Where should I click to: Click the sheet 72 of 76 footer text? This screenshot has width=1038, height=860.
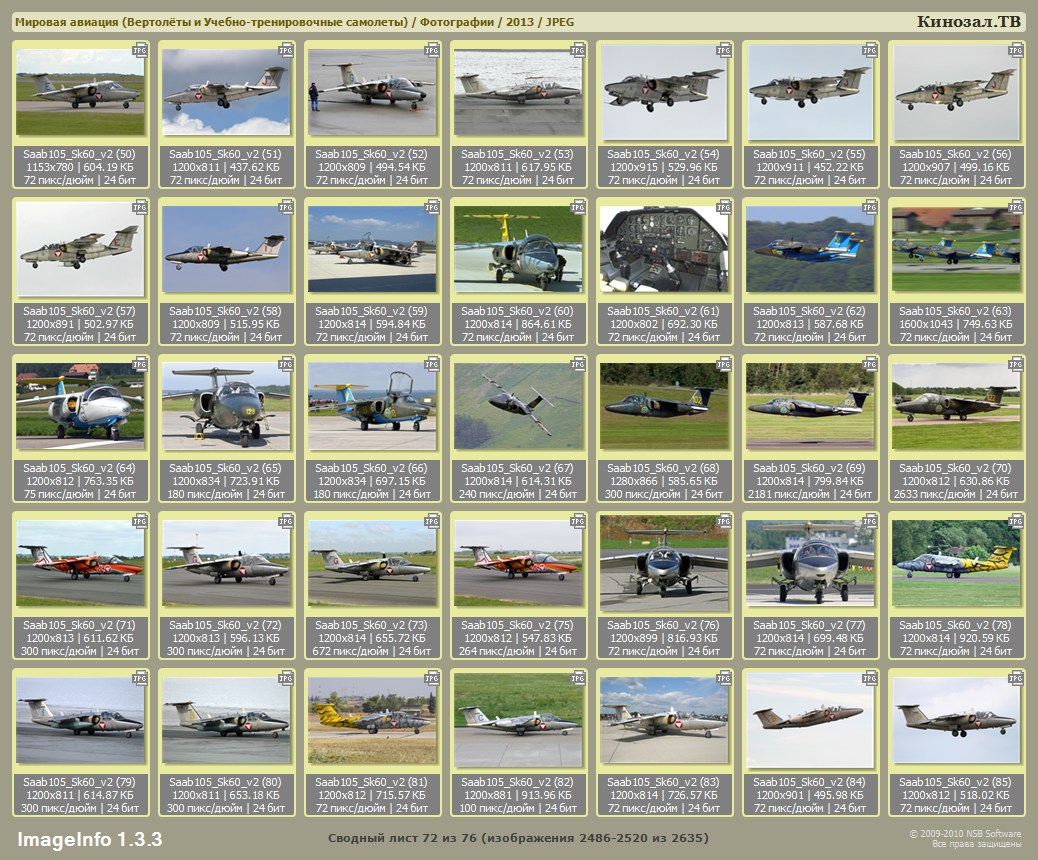(518, 838)
